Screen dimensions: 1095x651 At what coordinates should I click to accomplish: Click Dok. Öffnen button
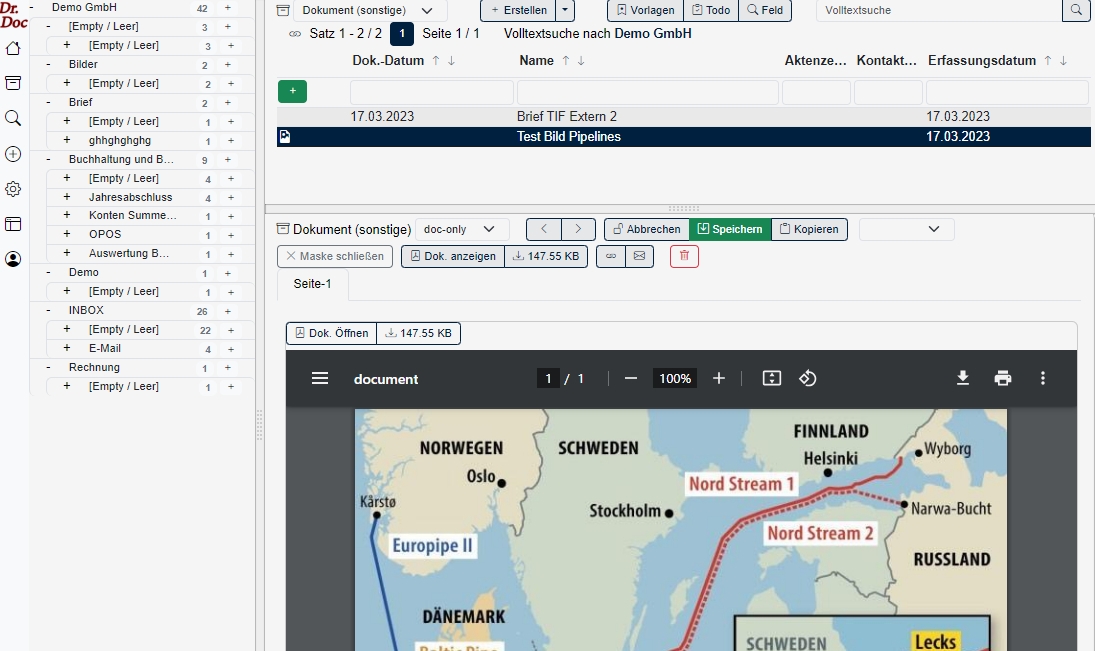click(x=332, y=333)
